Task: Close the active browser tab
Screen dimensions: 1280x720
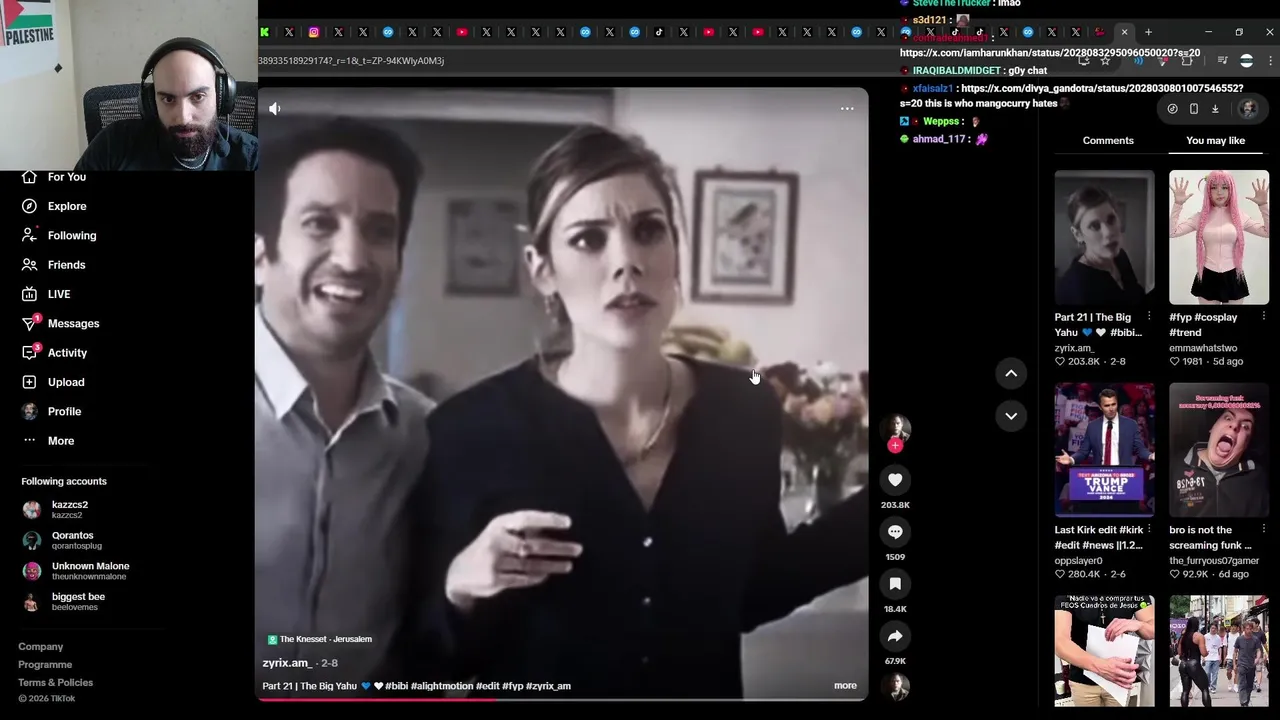Action: [x=1124, y=32]
